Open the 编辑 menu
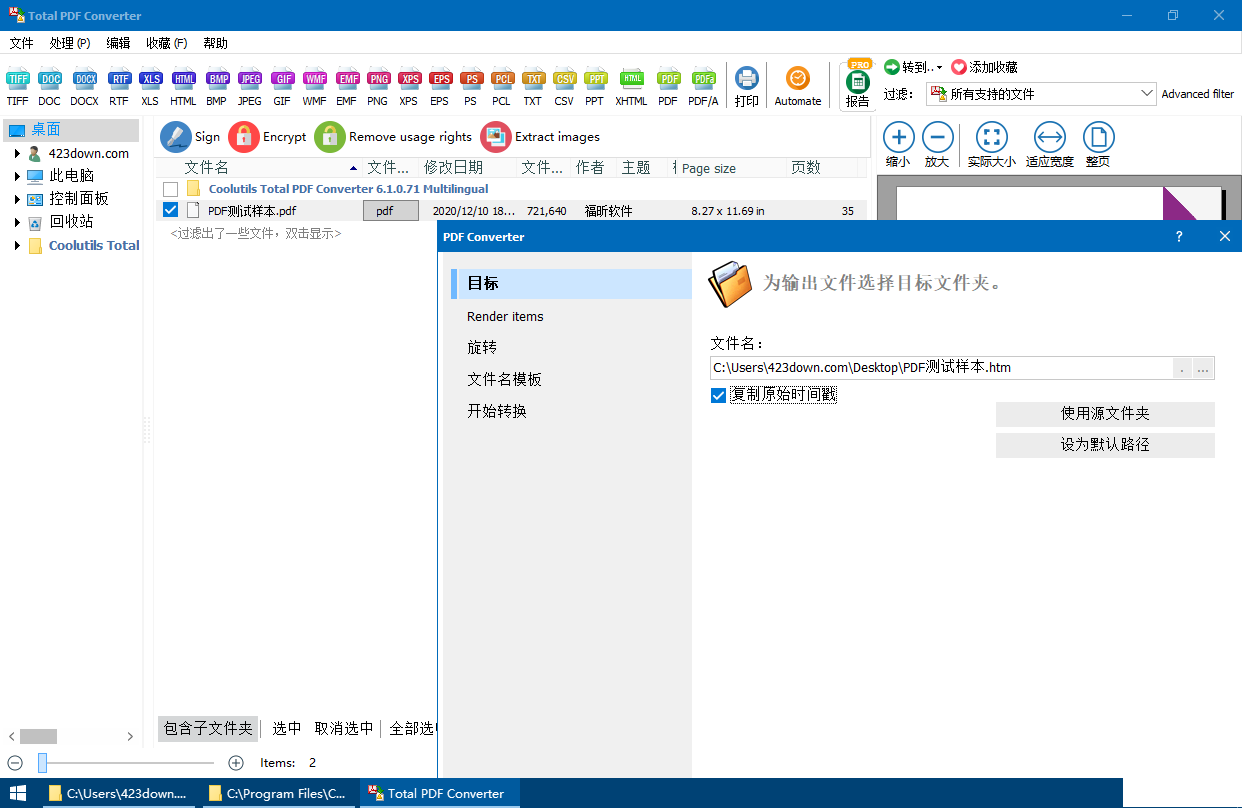1242x808 pixels. tap(118, 43)
